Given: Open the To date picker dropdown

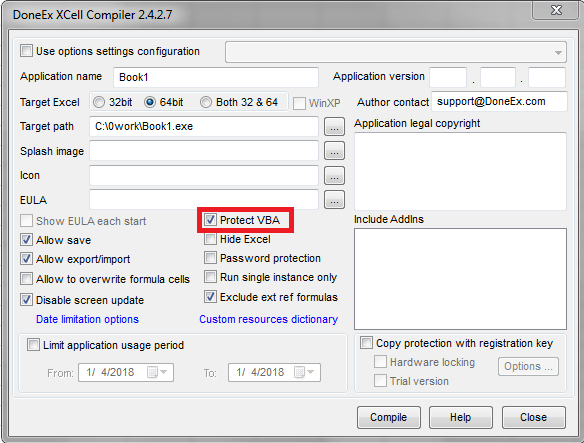Looking at the screenshot, I should [311, 372].
